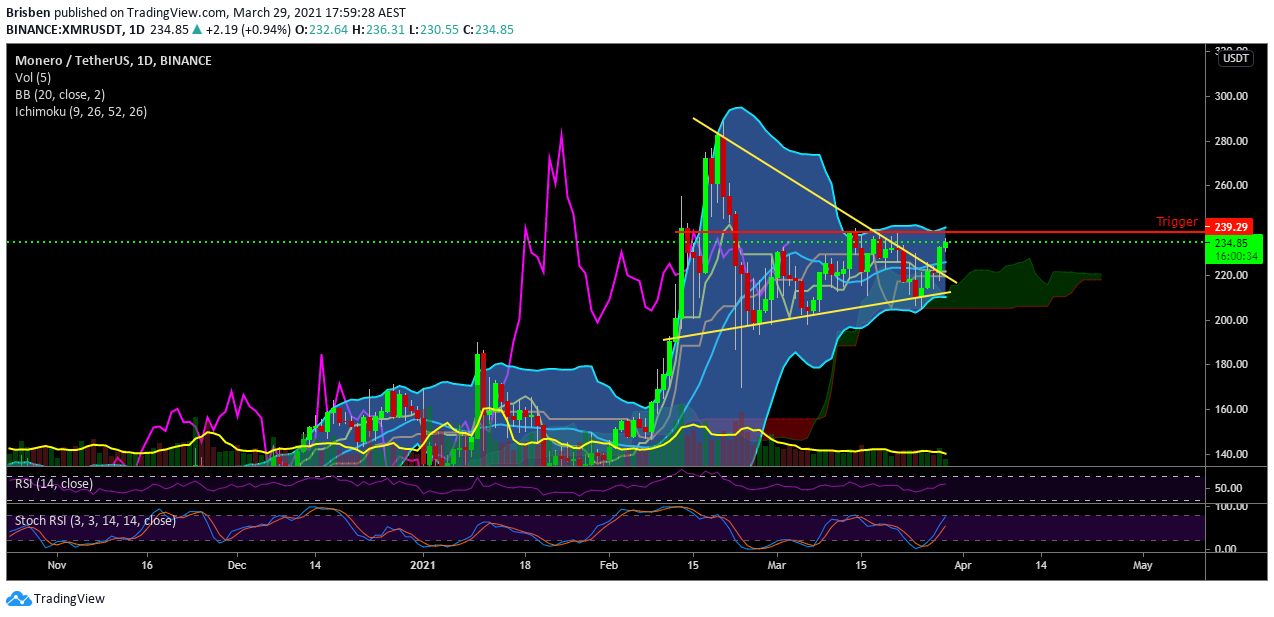
Task: Click the Feb label on time axis
Action: (x=610, y=565)
